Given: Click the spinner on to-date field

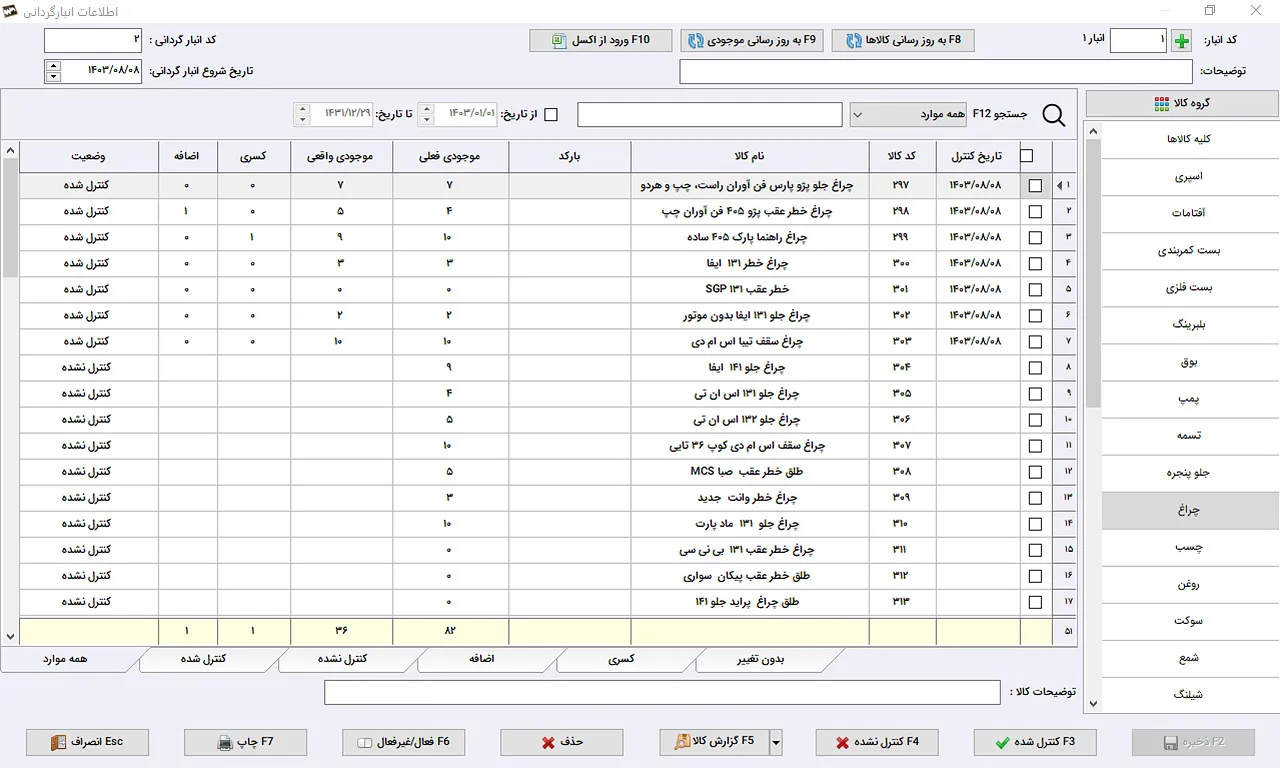Looking at the screenshot, I should click(x=304, y=114).
